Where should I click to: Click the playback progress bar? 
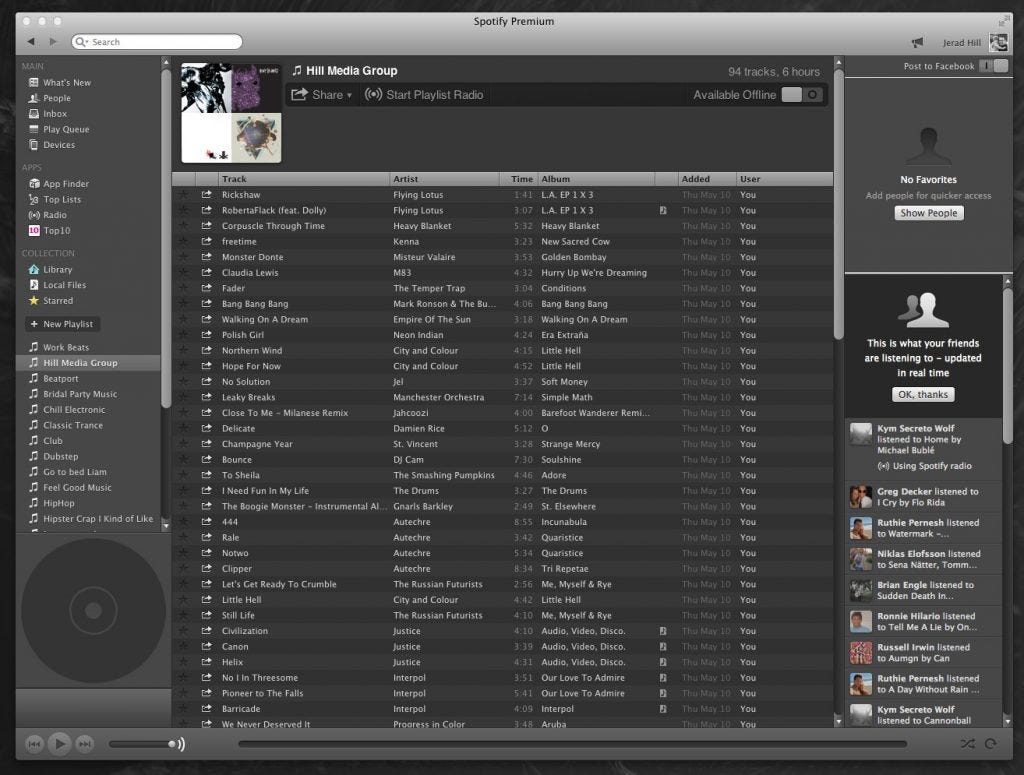tap(572, 744)
